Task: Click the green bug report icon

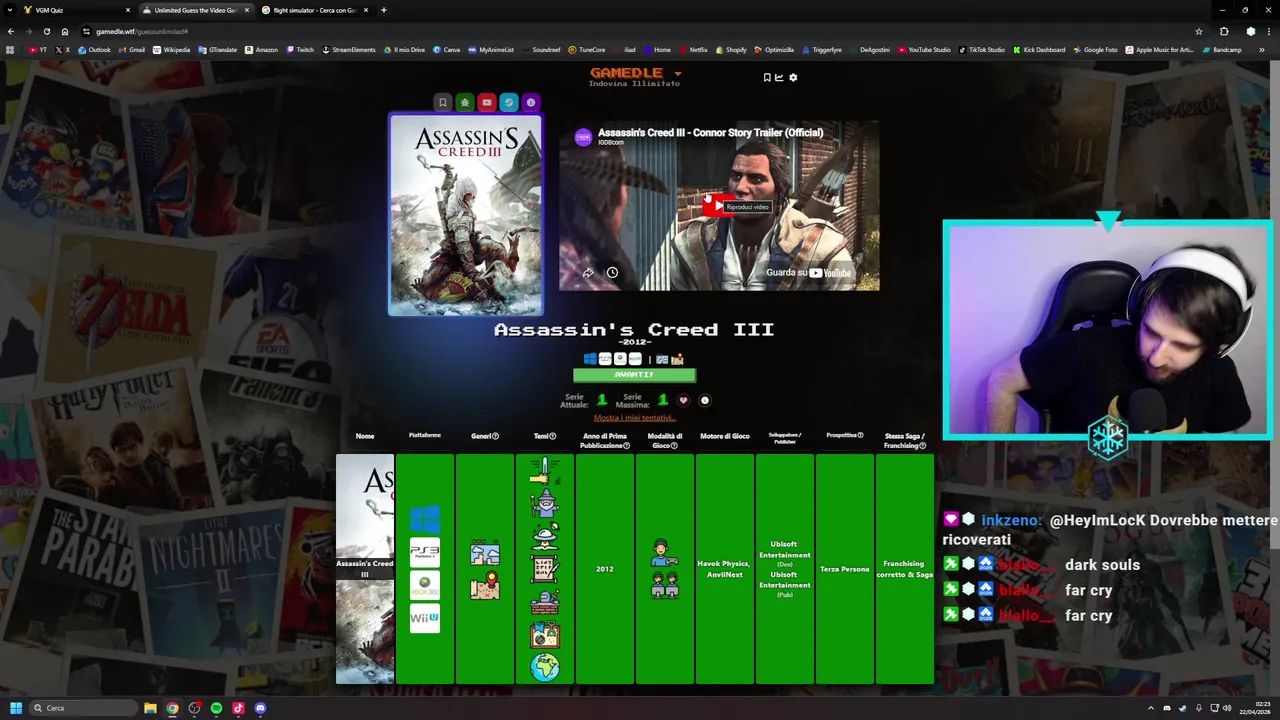Action: click(465, 102)
